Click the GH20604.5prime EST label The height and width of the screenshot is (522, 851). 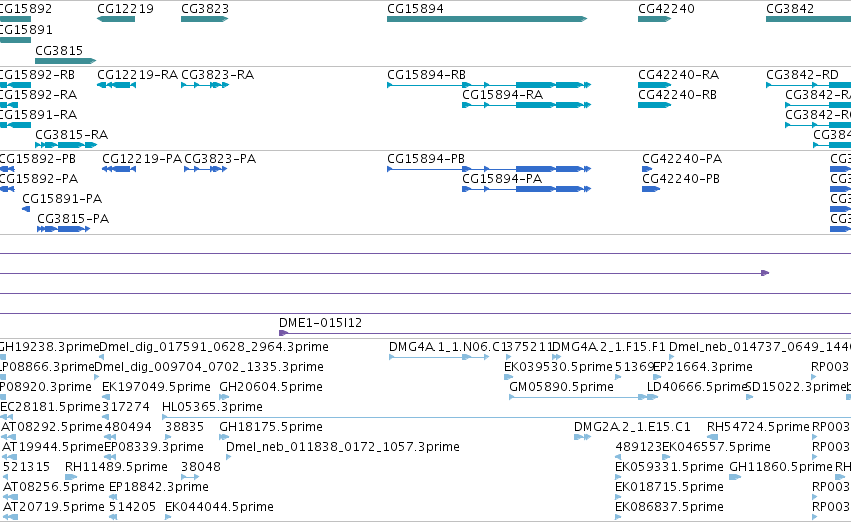[271, 386]
